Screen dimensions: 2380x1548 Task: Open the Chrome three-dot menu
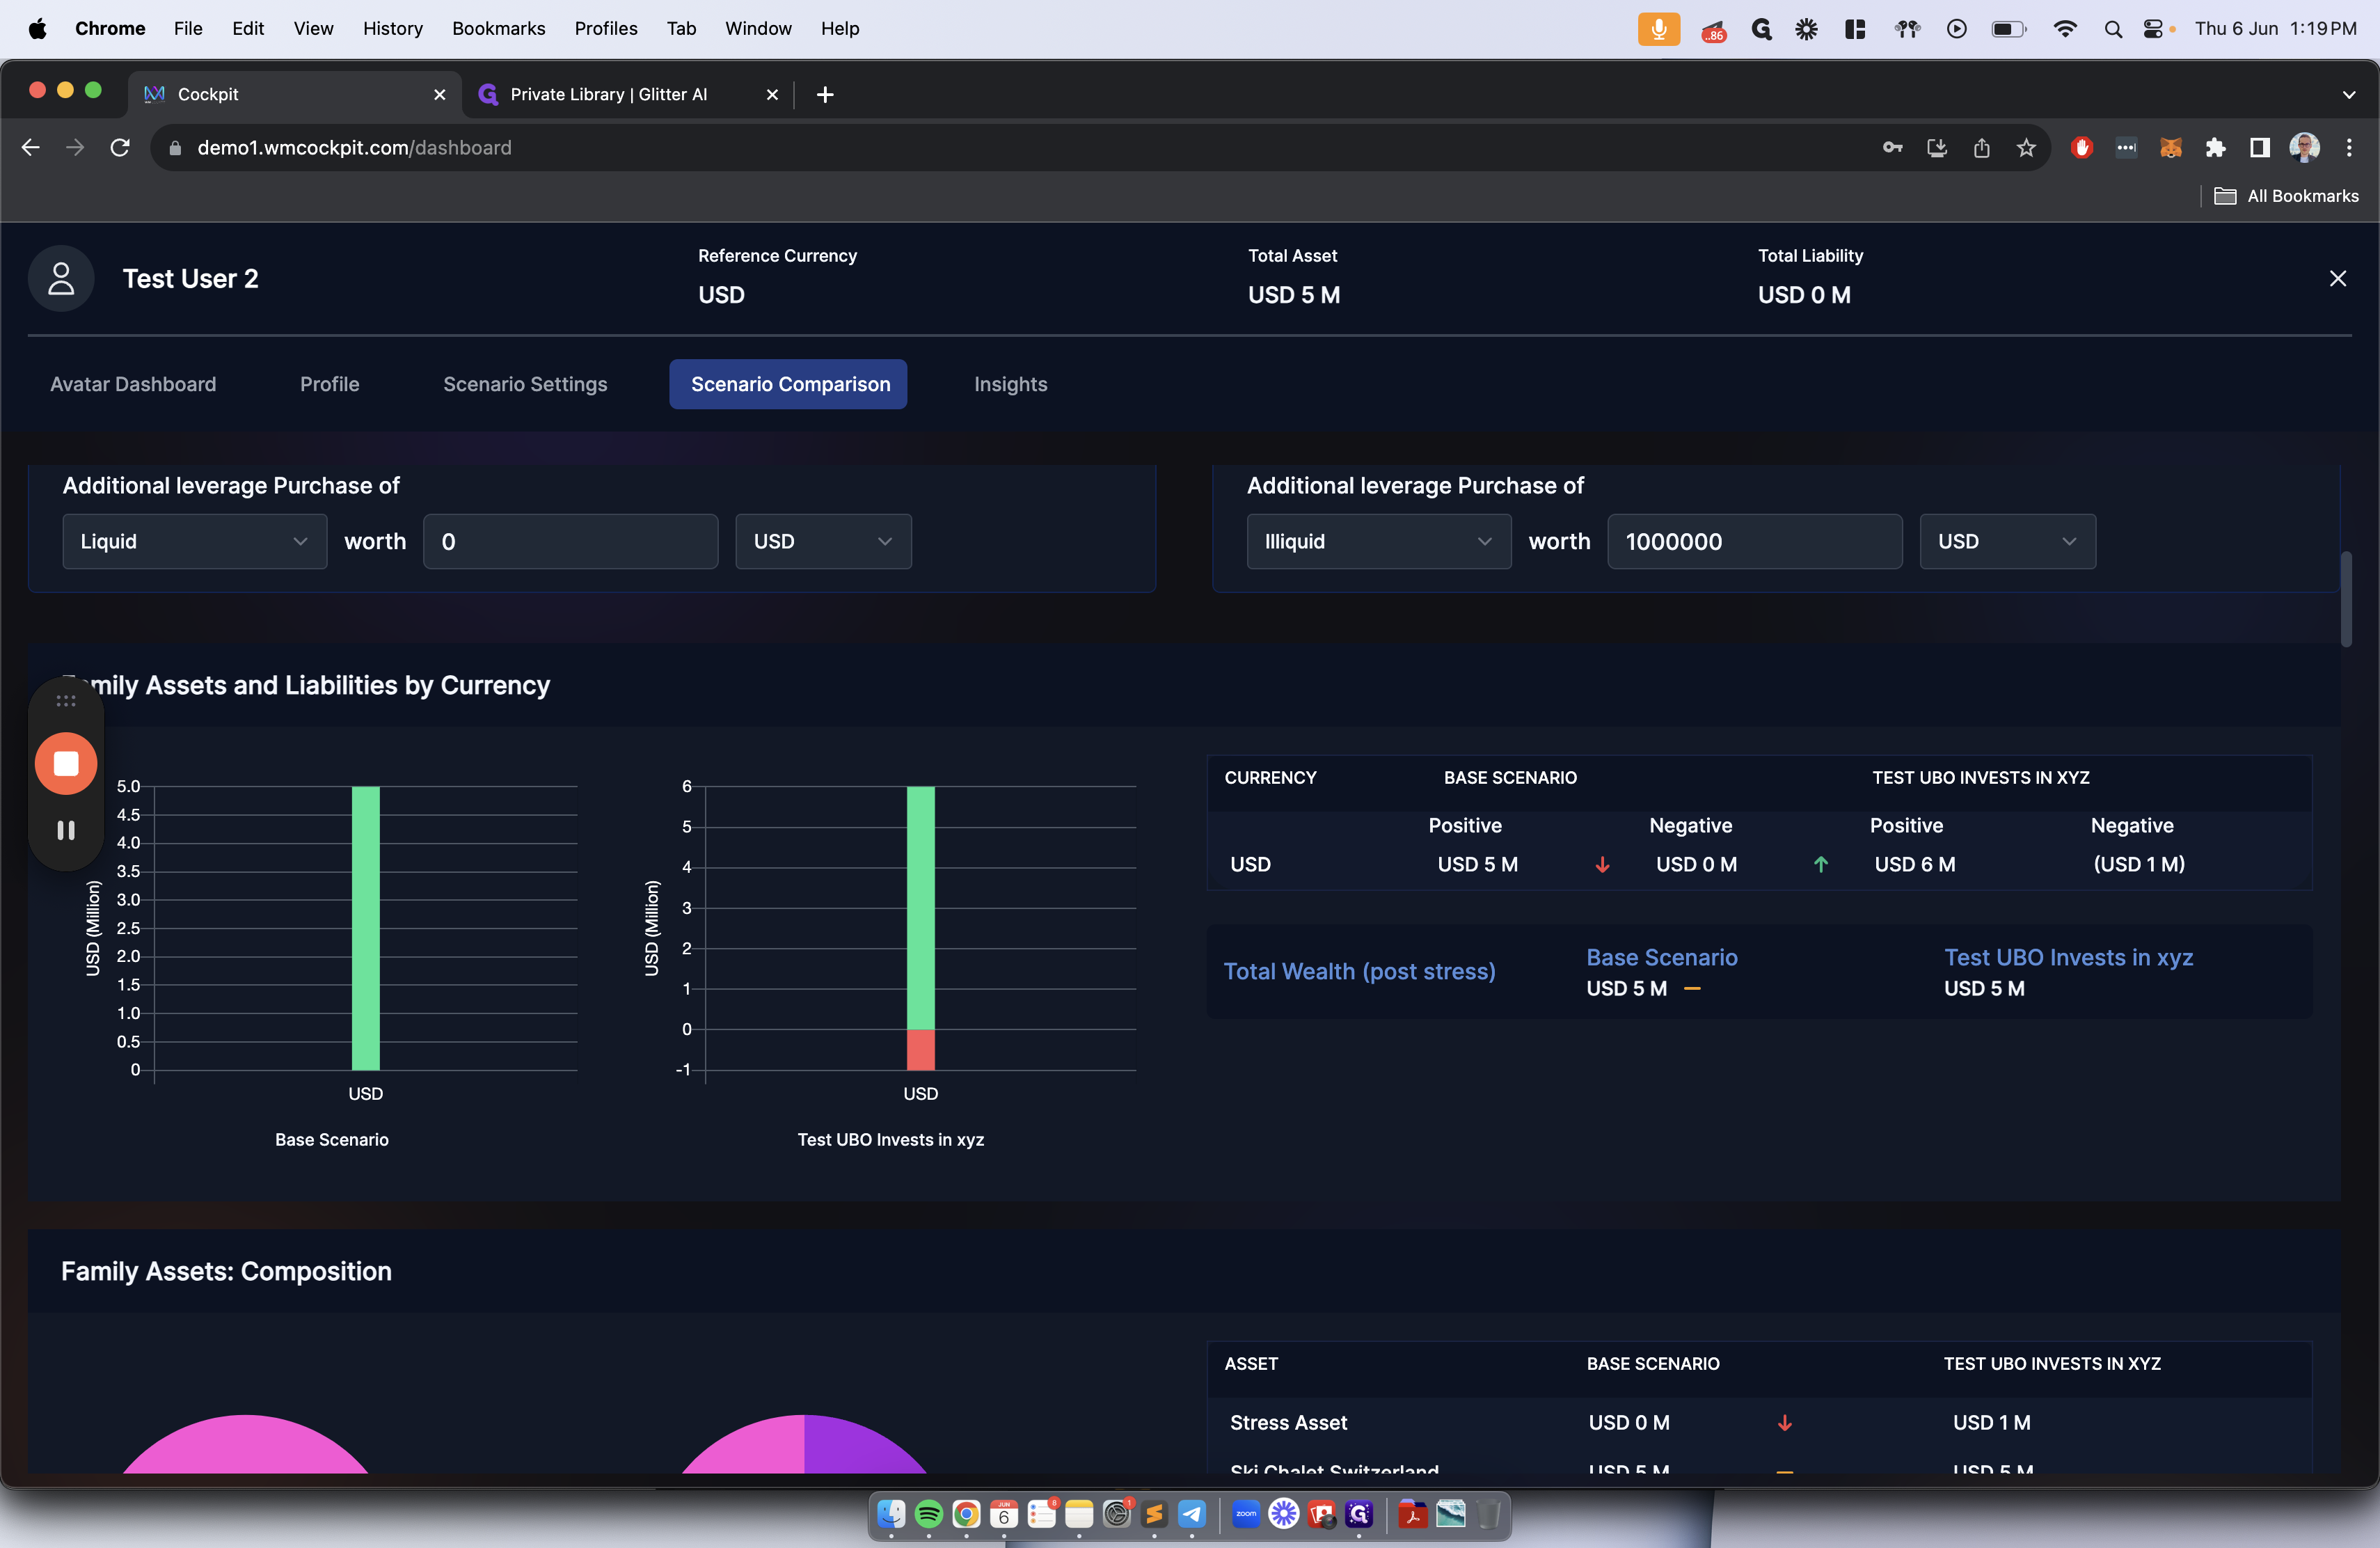tap(2349, 148)
